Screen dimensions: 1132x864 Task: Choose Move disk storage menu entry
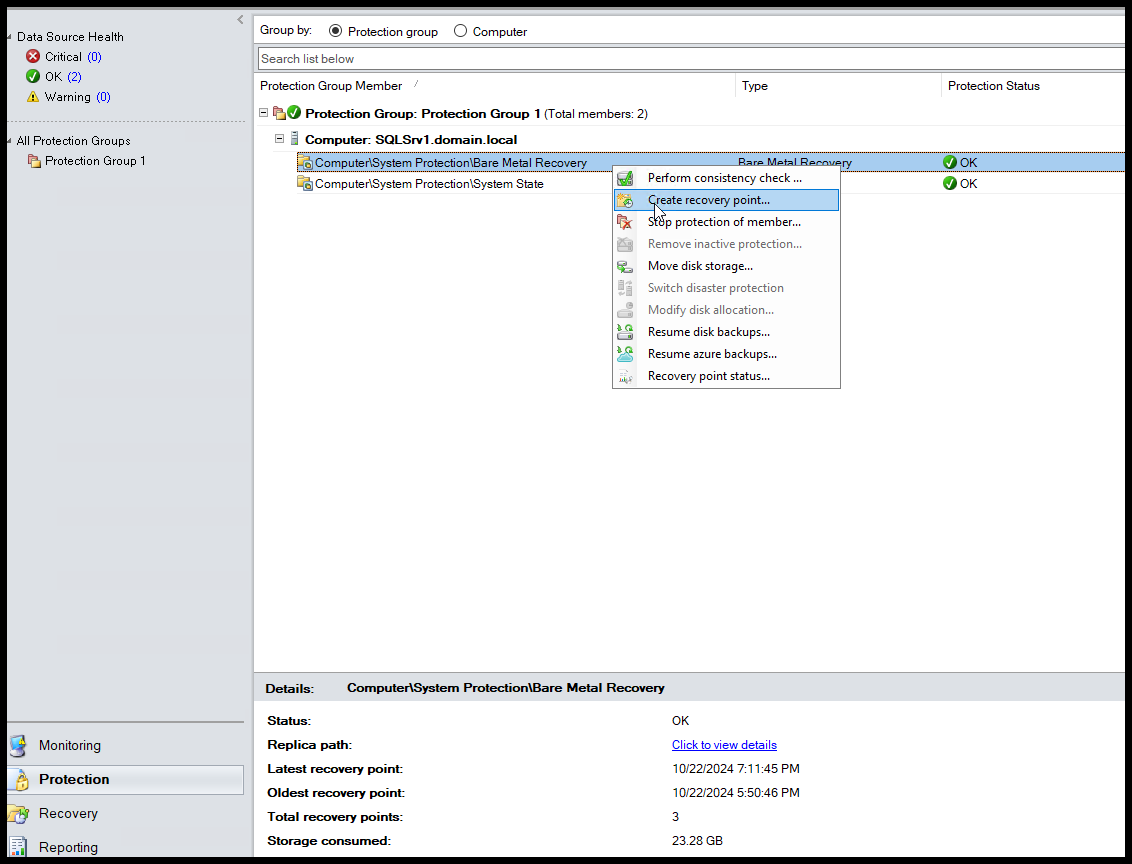[726, 266]
